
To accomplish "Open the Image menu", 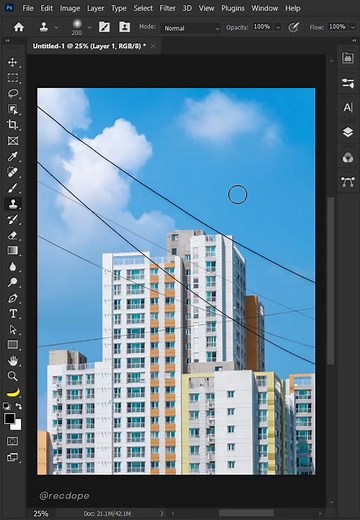I will [70, 8].
